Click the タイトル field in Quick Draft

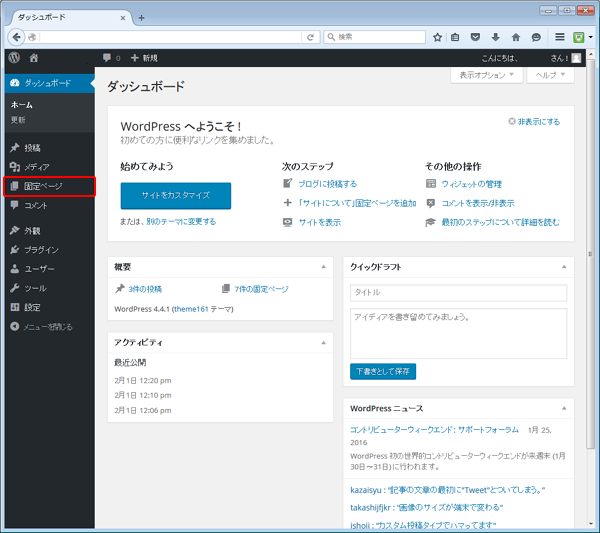[x=458, y=293]
